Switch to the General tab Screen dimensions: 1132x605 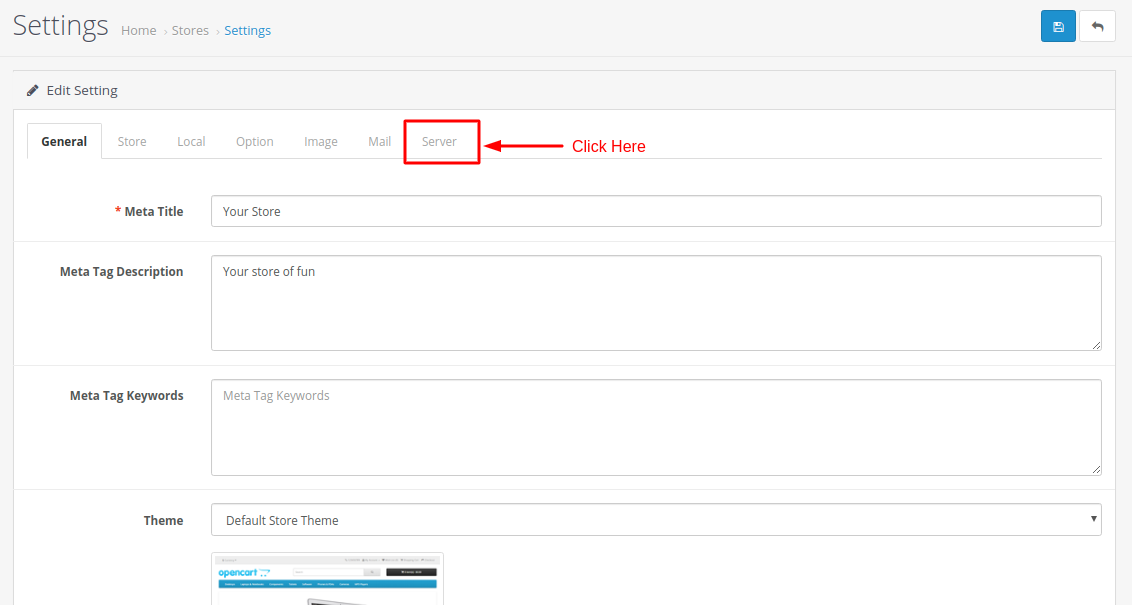tap(64, 142)
